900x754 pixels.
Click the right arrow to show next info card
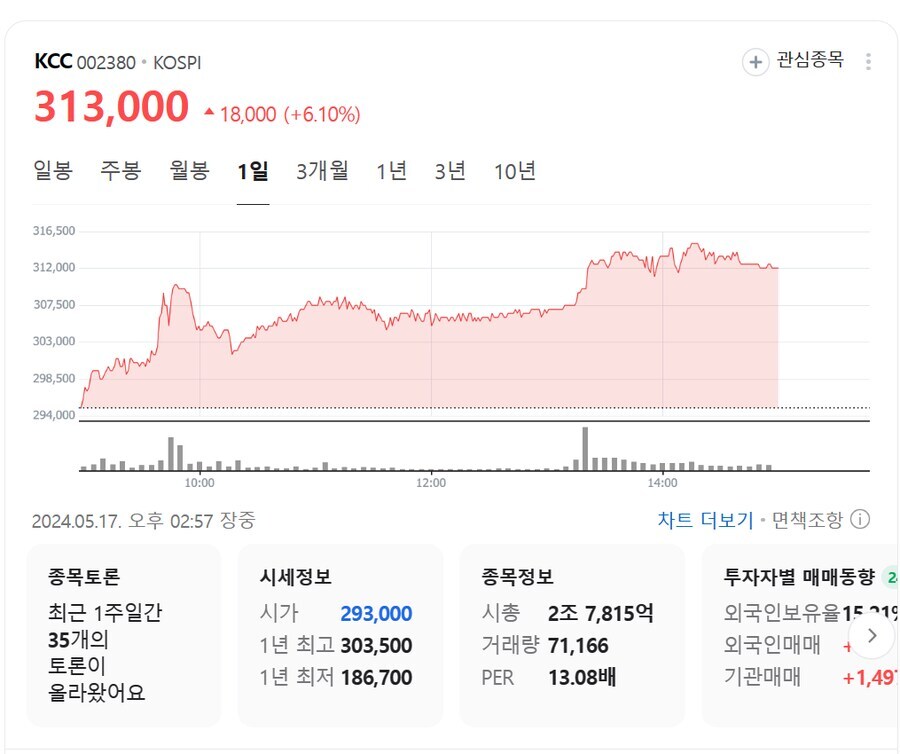[872, 636]
